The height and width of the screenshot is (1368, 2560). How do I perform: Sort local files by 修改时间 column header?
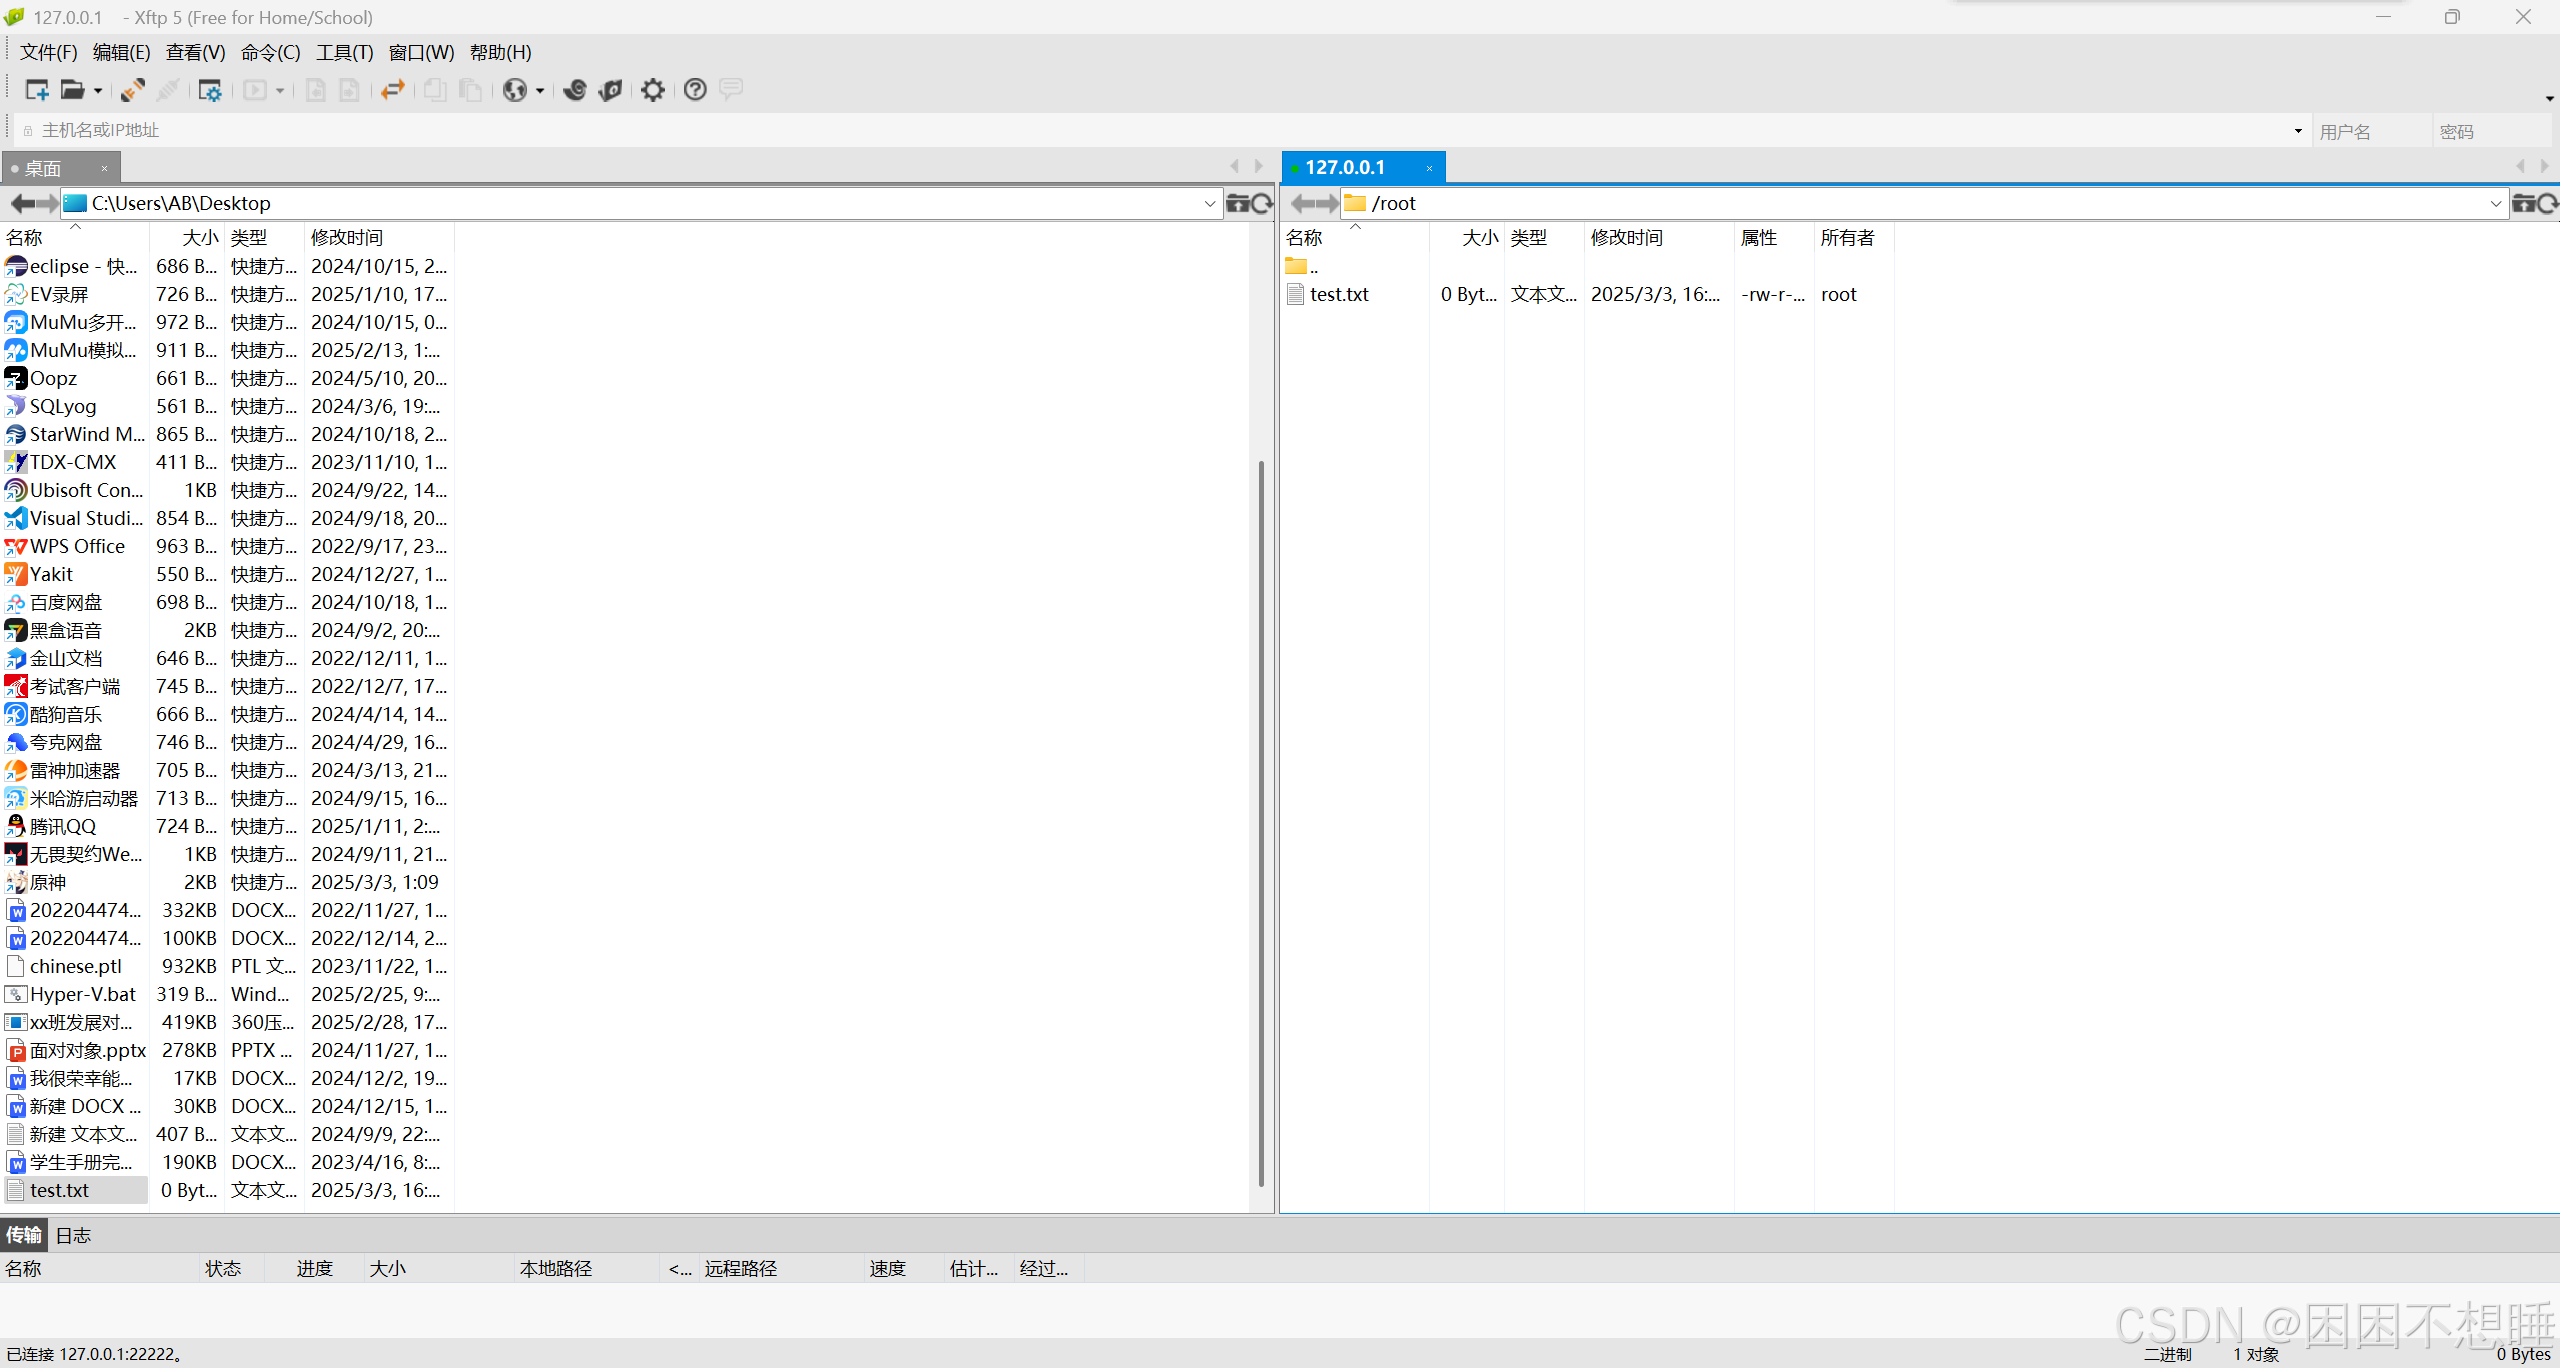coord(347,237)
